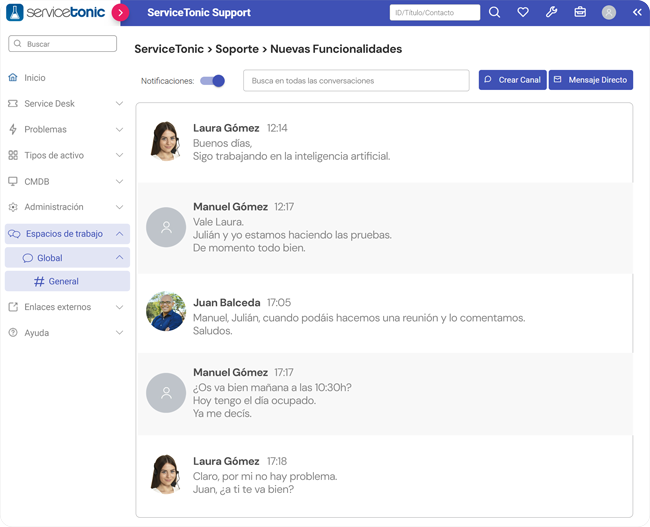Expand the Ayuda chevron
Screen dimensions: 650x527
pyautogui.click(x=119, y=333)
